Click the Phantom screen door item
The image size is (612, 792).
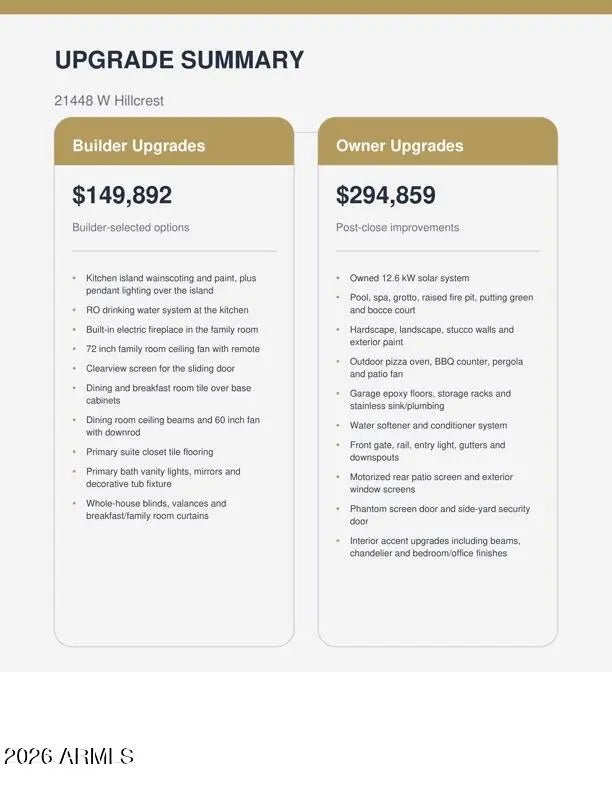point(440,515)
